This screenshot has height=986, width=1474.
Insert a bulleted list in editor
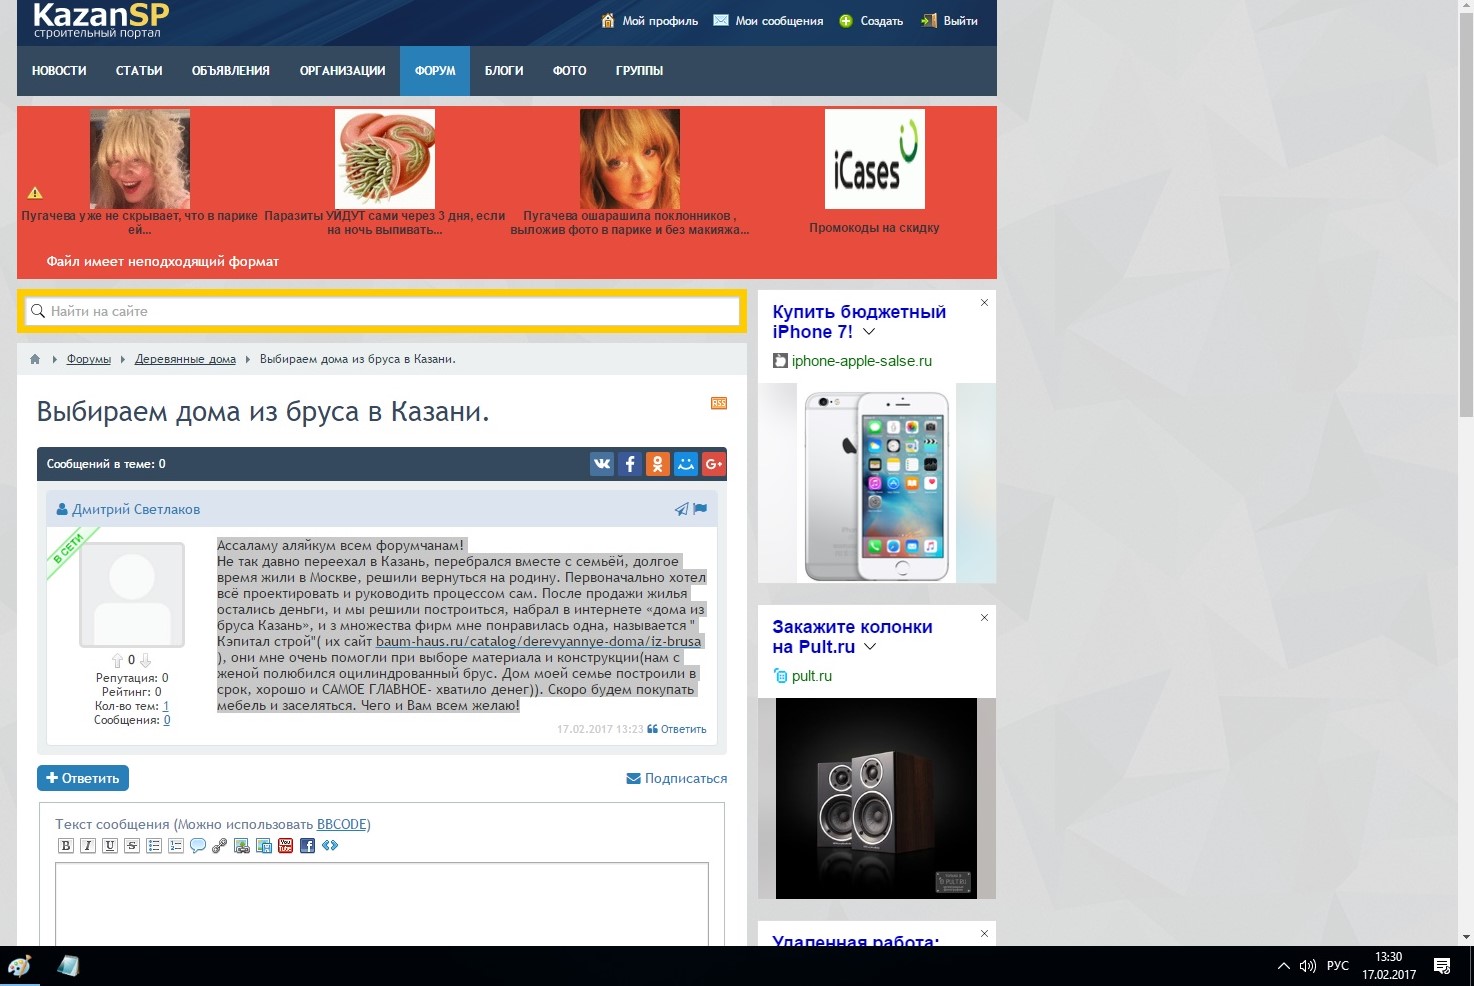point(154,846)
